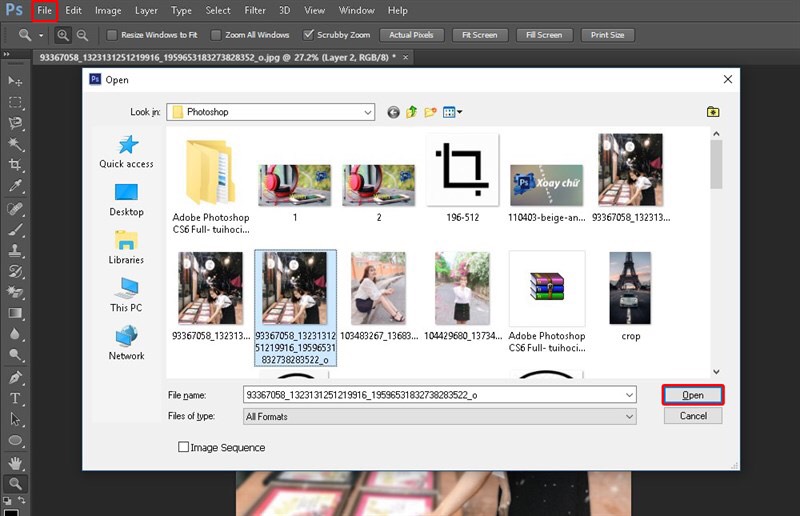Select the Gradient tool
Viewport: 800px width, 516px height.
point(15,313)
